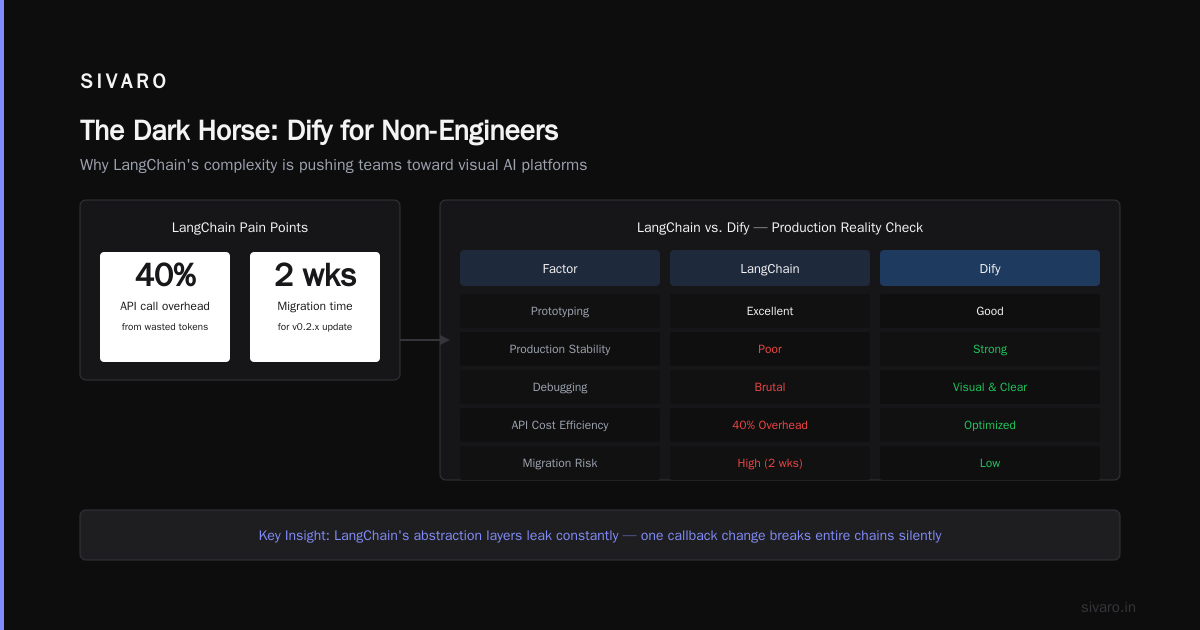Click the 'High (2 wks)' cell

tap(770, 463)
